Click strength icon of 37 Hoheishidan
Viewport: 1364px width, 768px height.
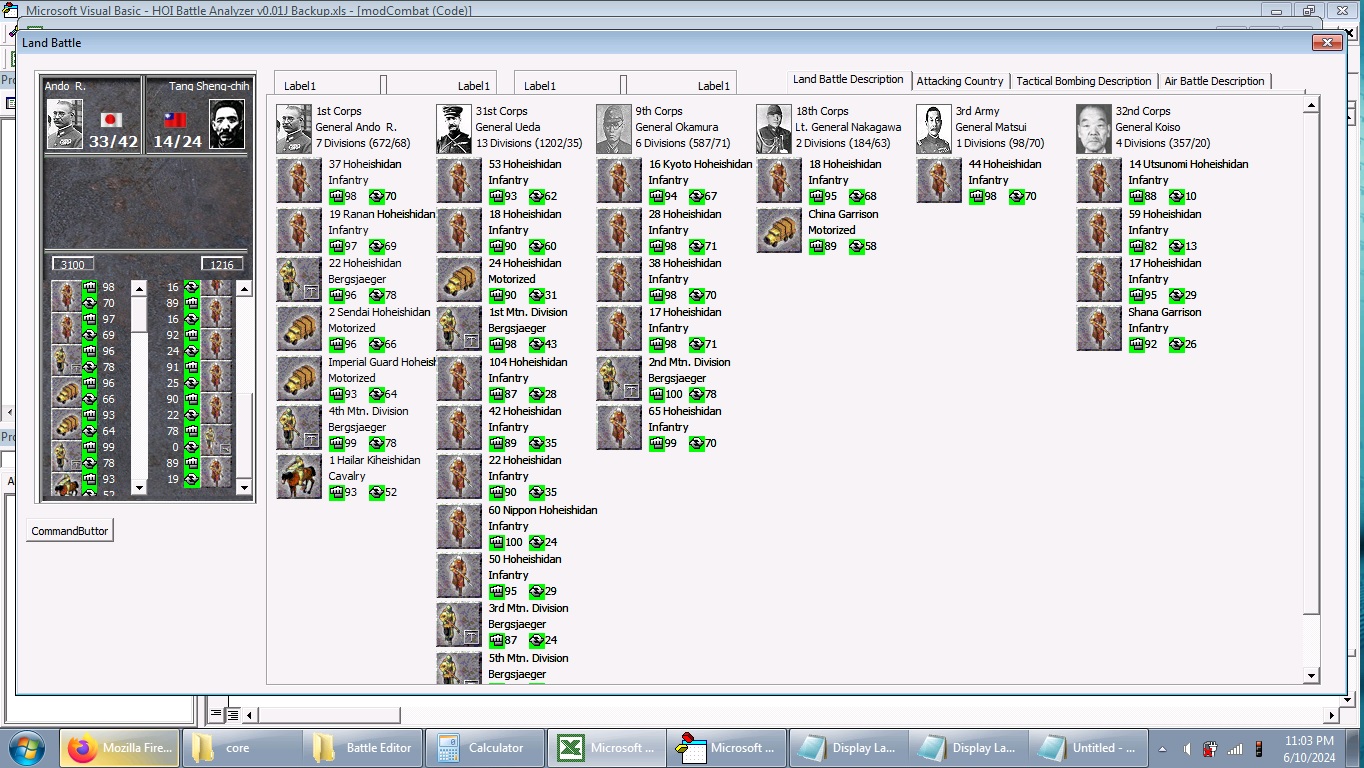(x=336, y=196)
